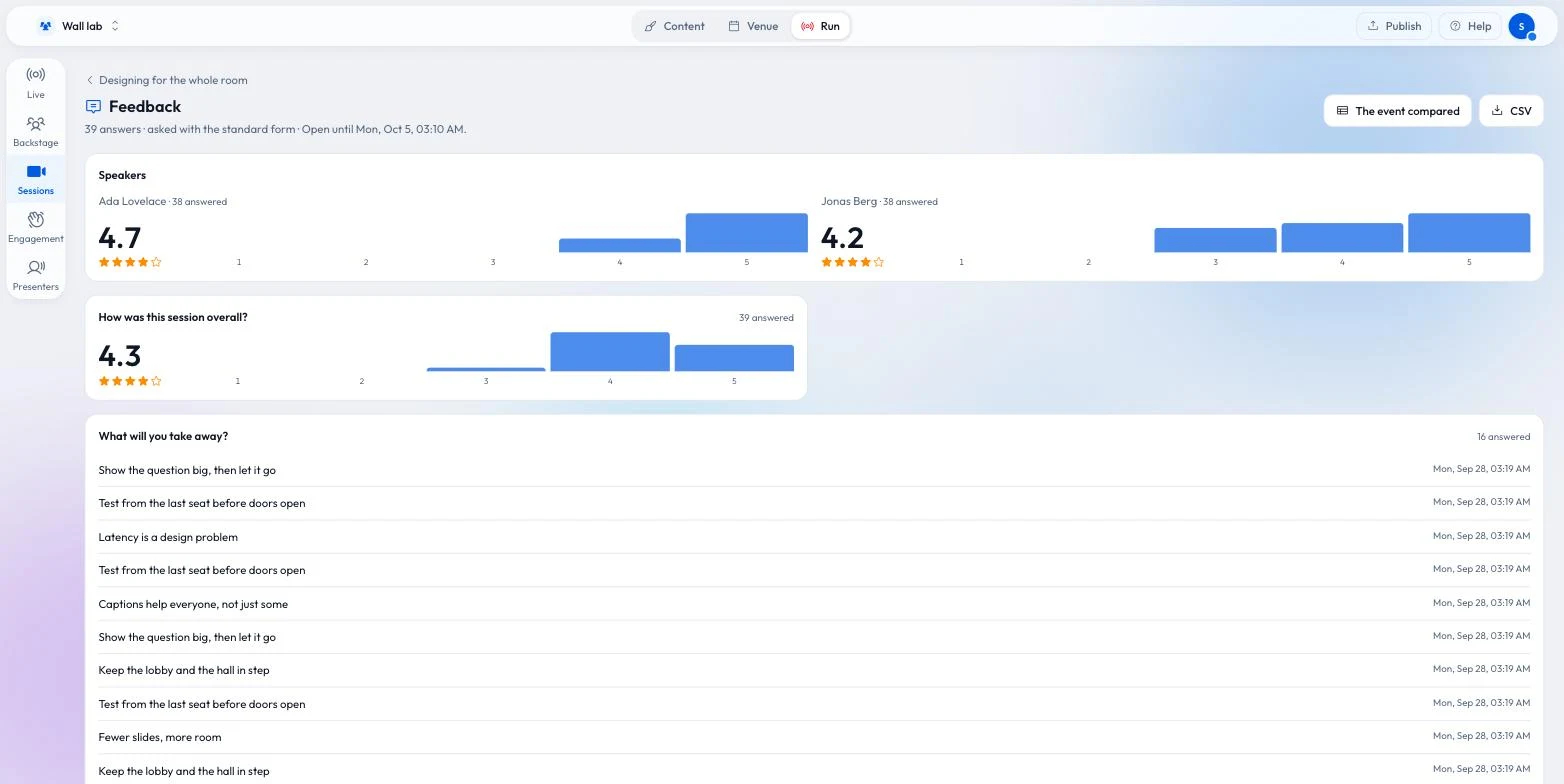
Task: Click the star rating under 4.2
Action: pos(852,262)
